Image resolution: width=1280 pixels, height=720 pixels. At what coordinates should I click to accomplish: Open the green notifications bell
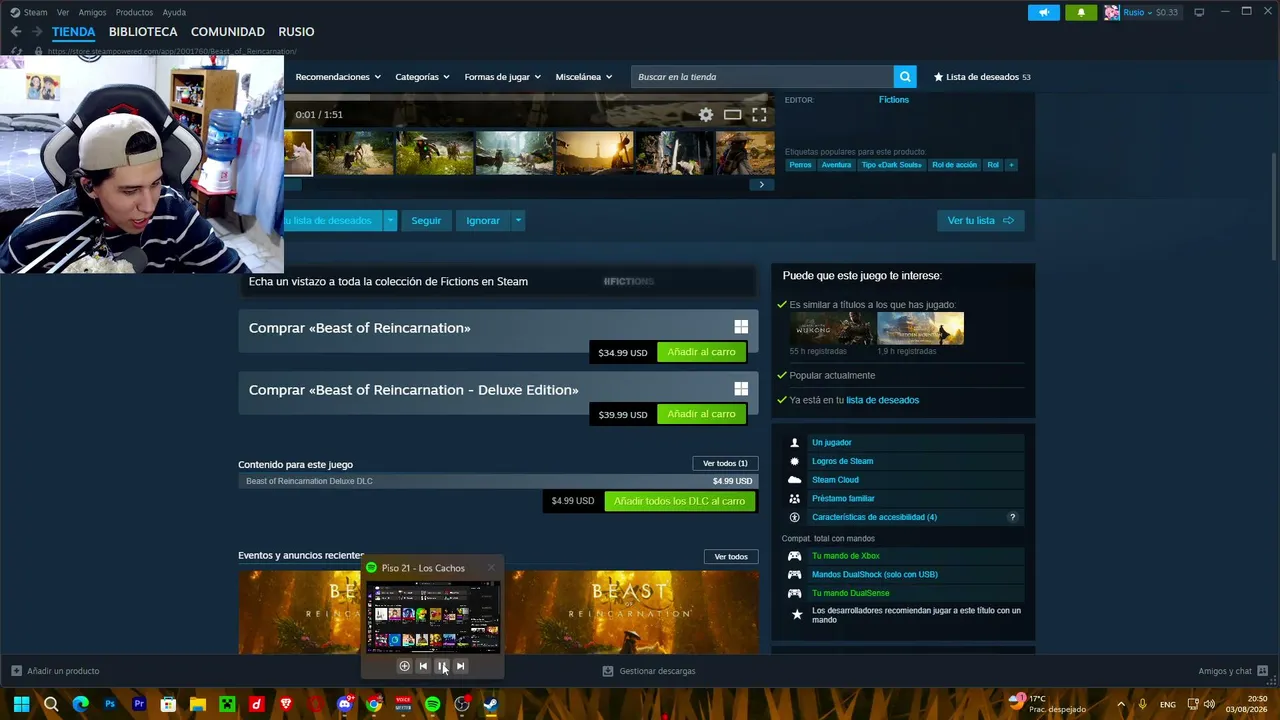pyautogui.click(x=1081, y=12)
